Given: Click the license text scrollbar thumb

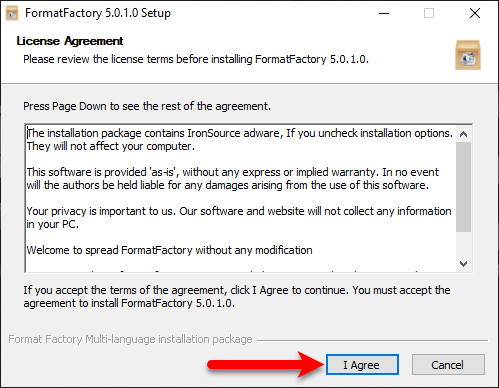Looking at the screenshot, I should tap(463, 187).
